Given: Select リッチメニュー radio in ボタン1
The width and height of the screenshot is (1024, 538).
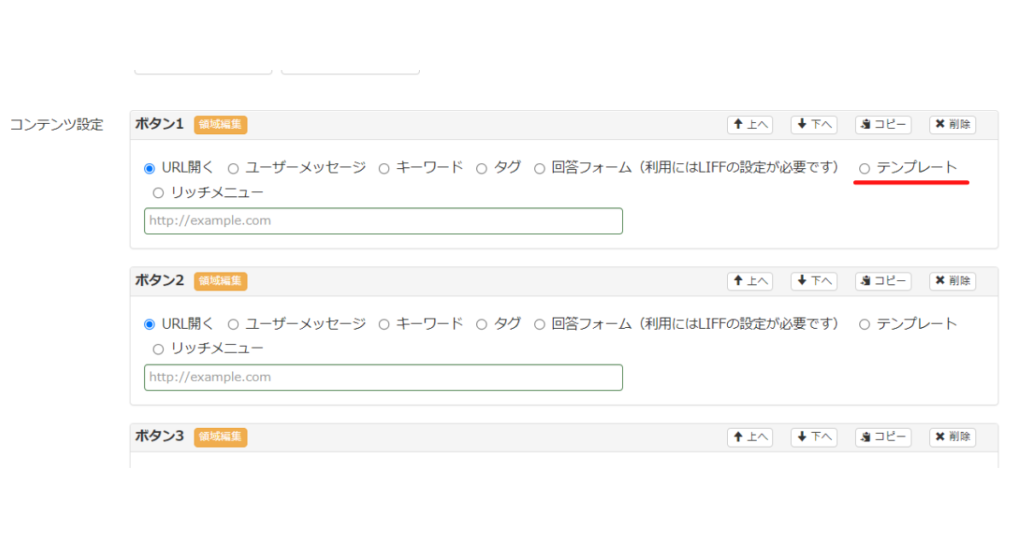Looking at the screenshot, I should click(158, 193).
